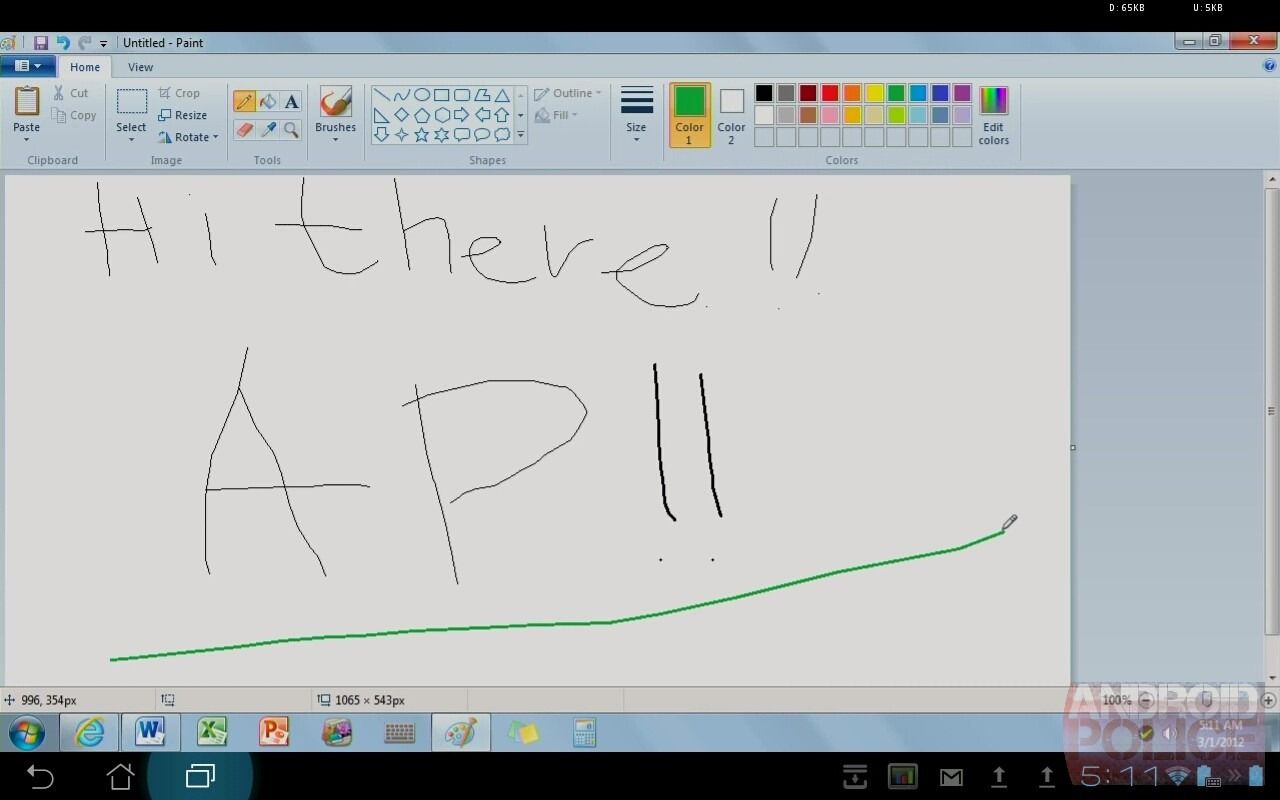Select the Eraser tool
This screenshot has width=1280, height=800.
[244, 130]
